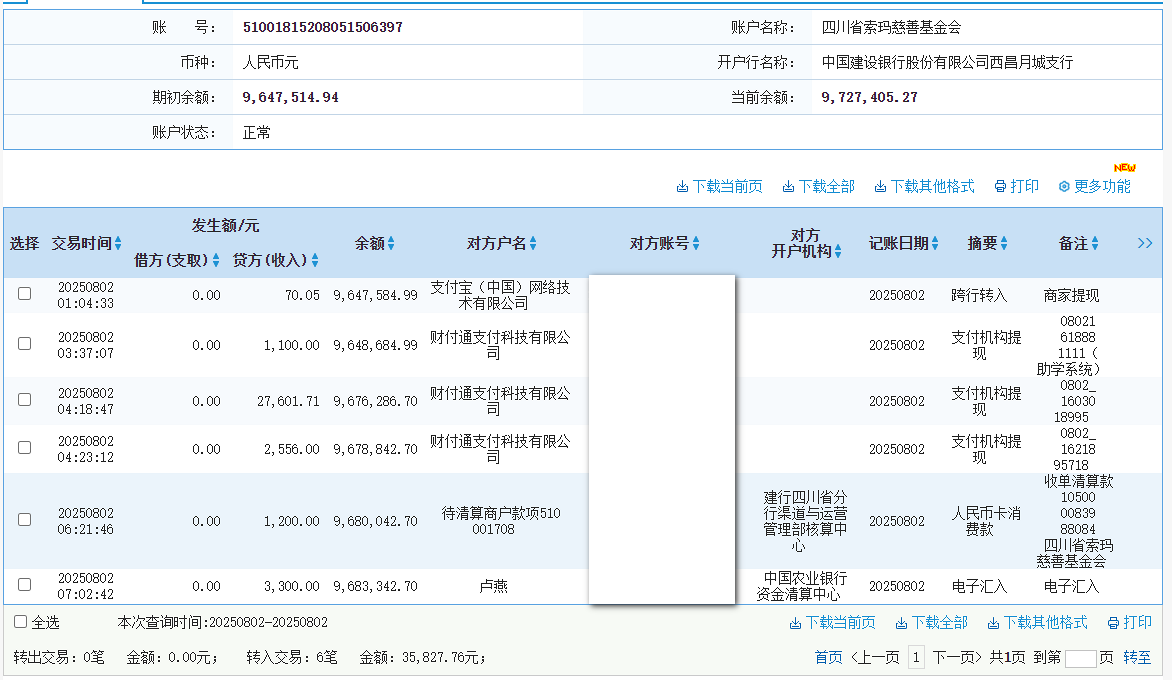This screenshot has height=680, width=1172.
Task: Sort by 记账日期 column arrows
Action: (x=935, y=243)
